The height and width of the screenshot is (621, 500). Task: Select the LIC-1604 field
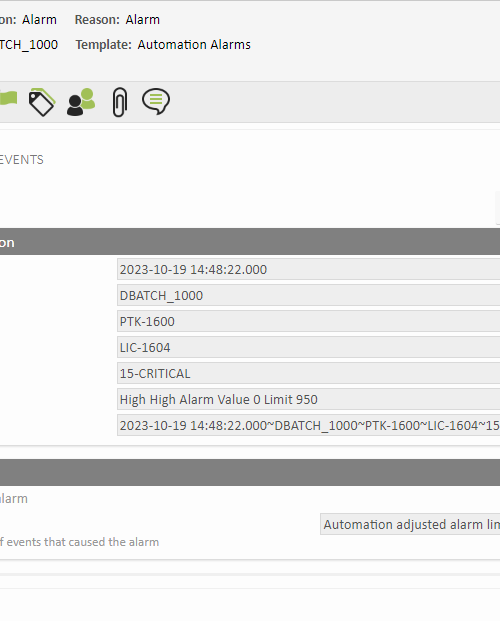point(309,347)
